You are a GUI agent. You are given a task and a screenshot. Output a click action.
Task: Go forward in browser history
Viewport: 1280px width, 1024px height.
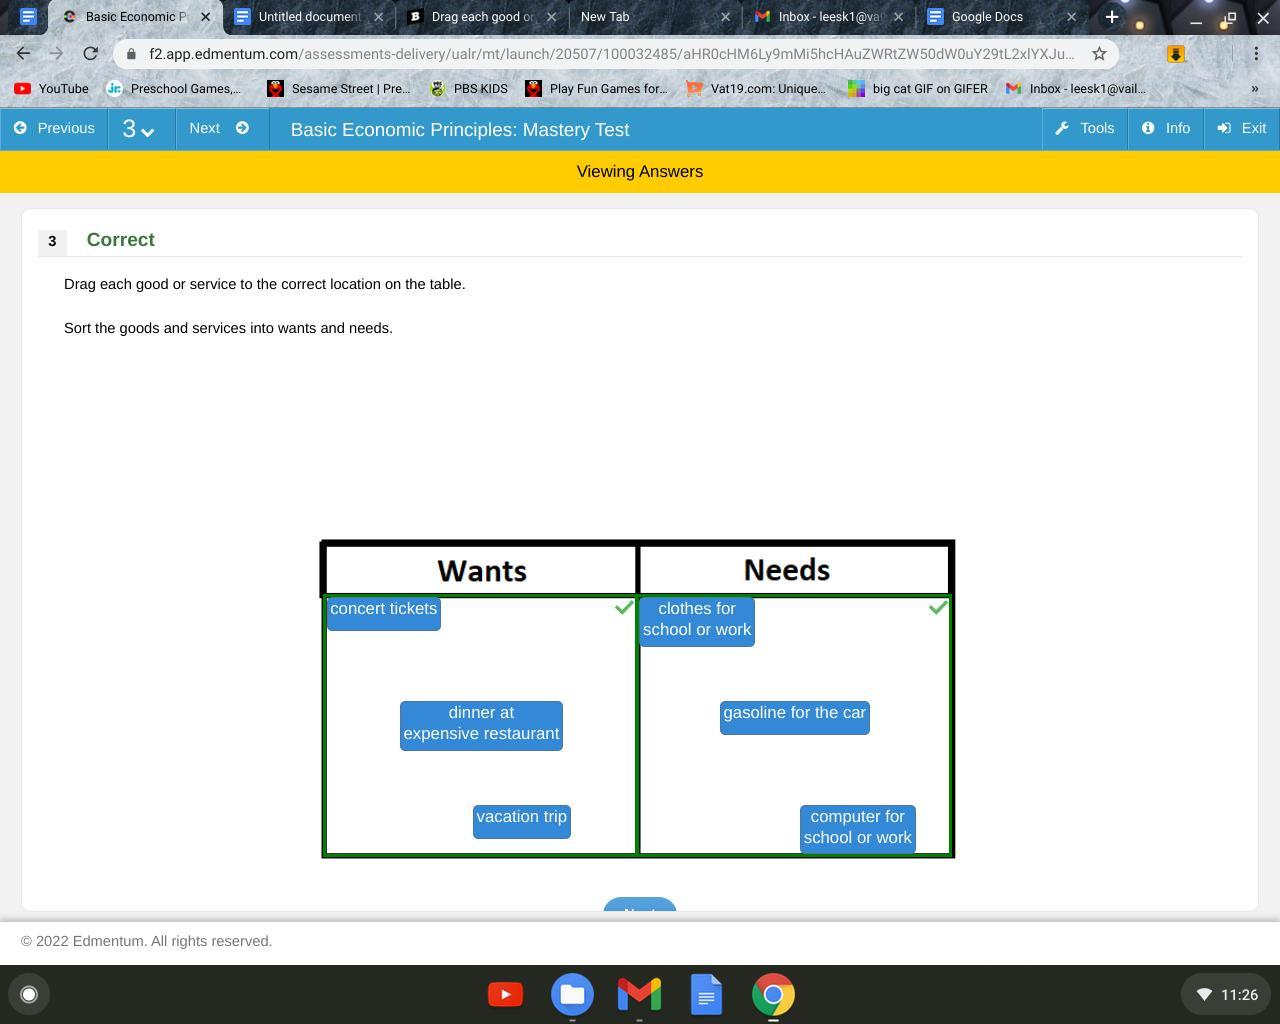(x=57, y=54)
